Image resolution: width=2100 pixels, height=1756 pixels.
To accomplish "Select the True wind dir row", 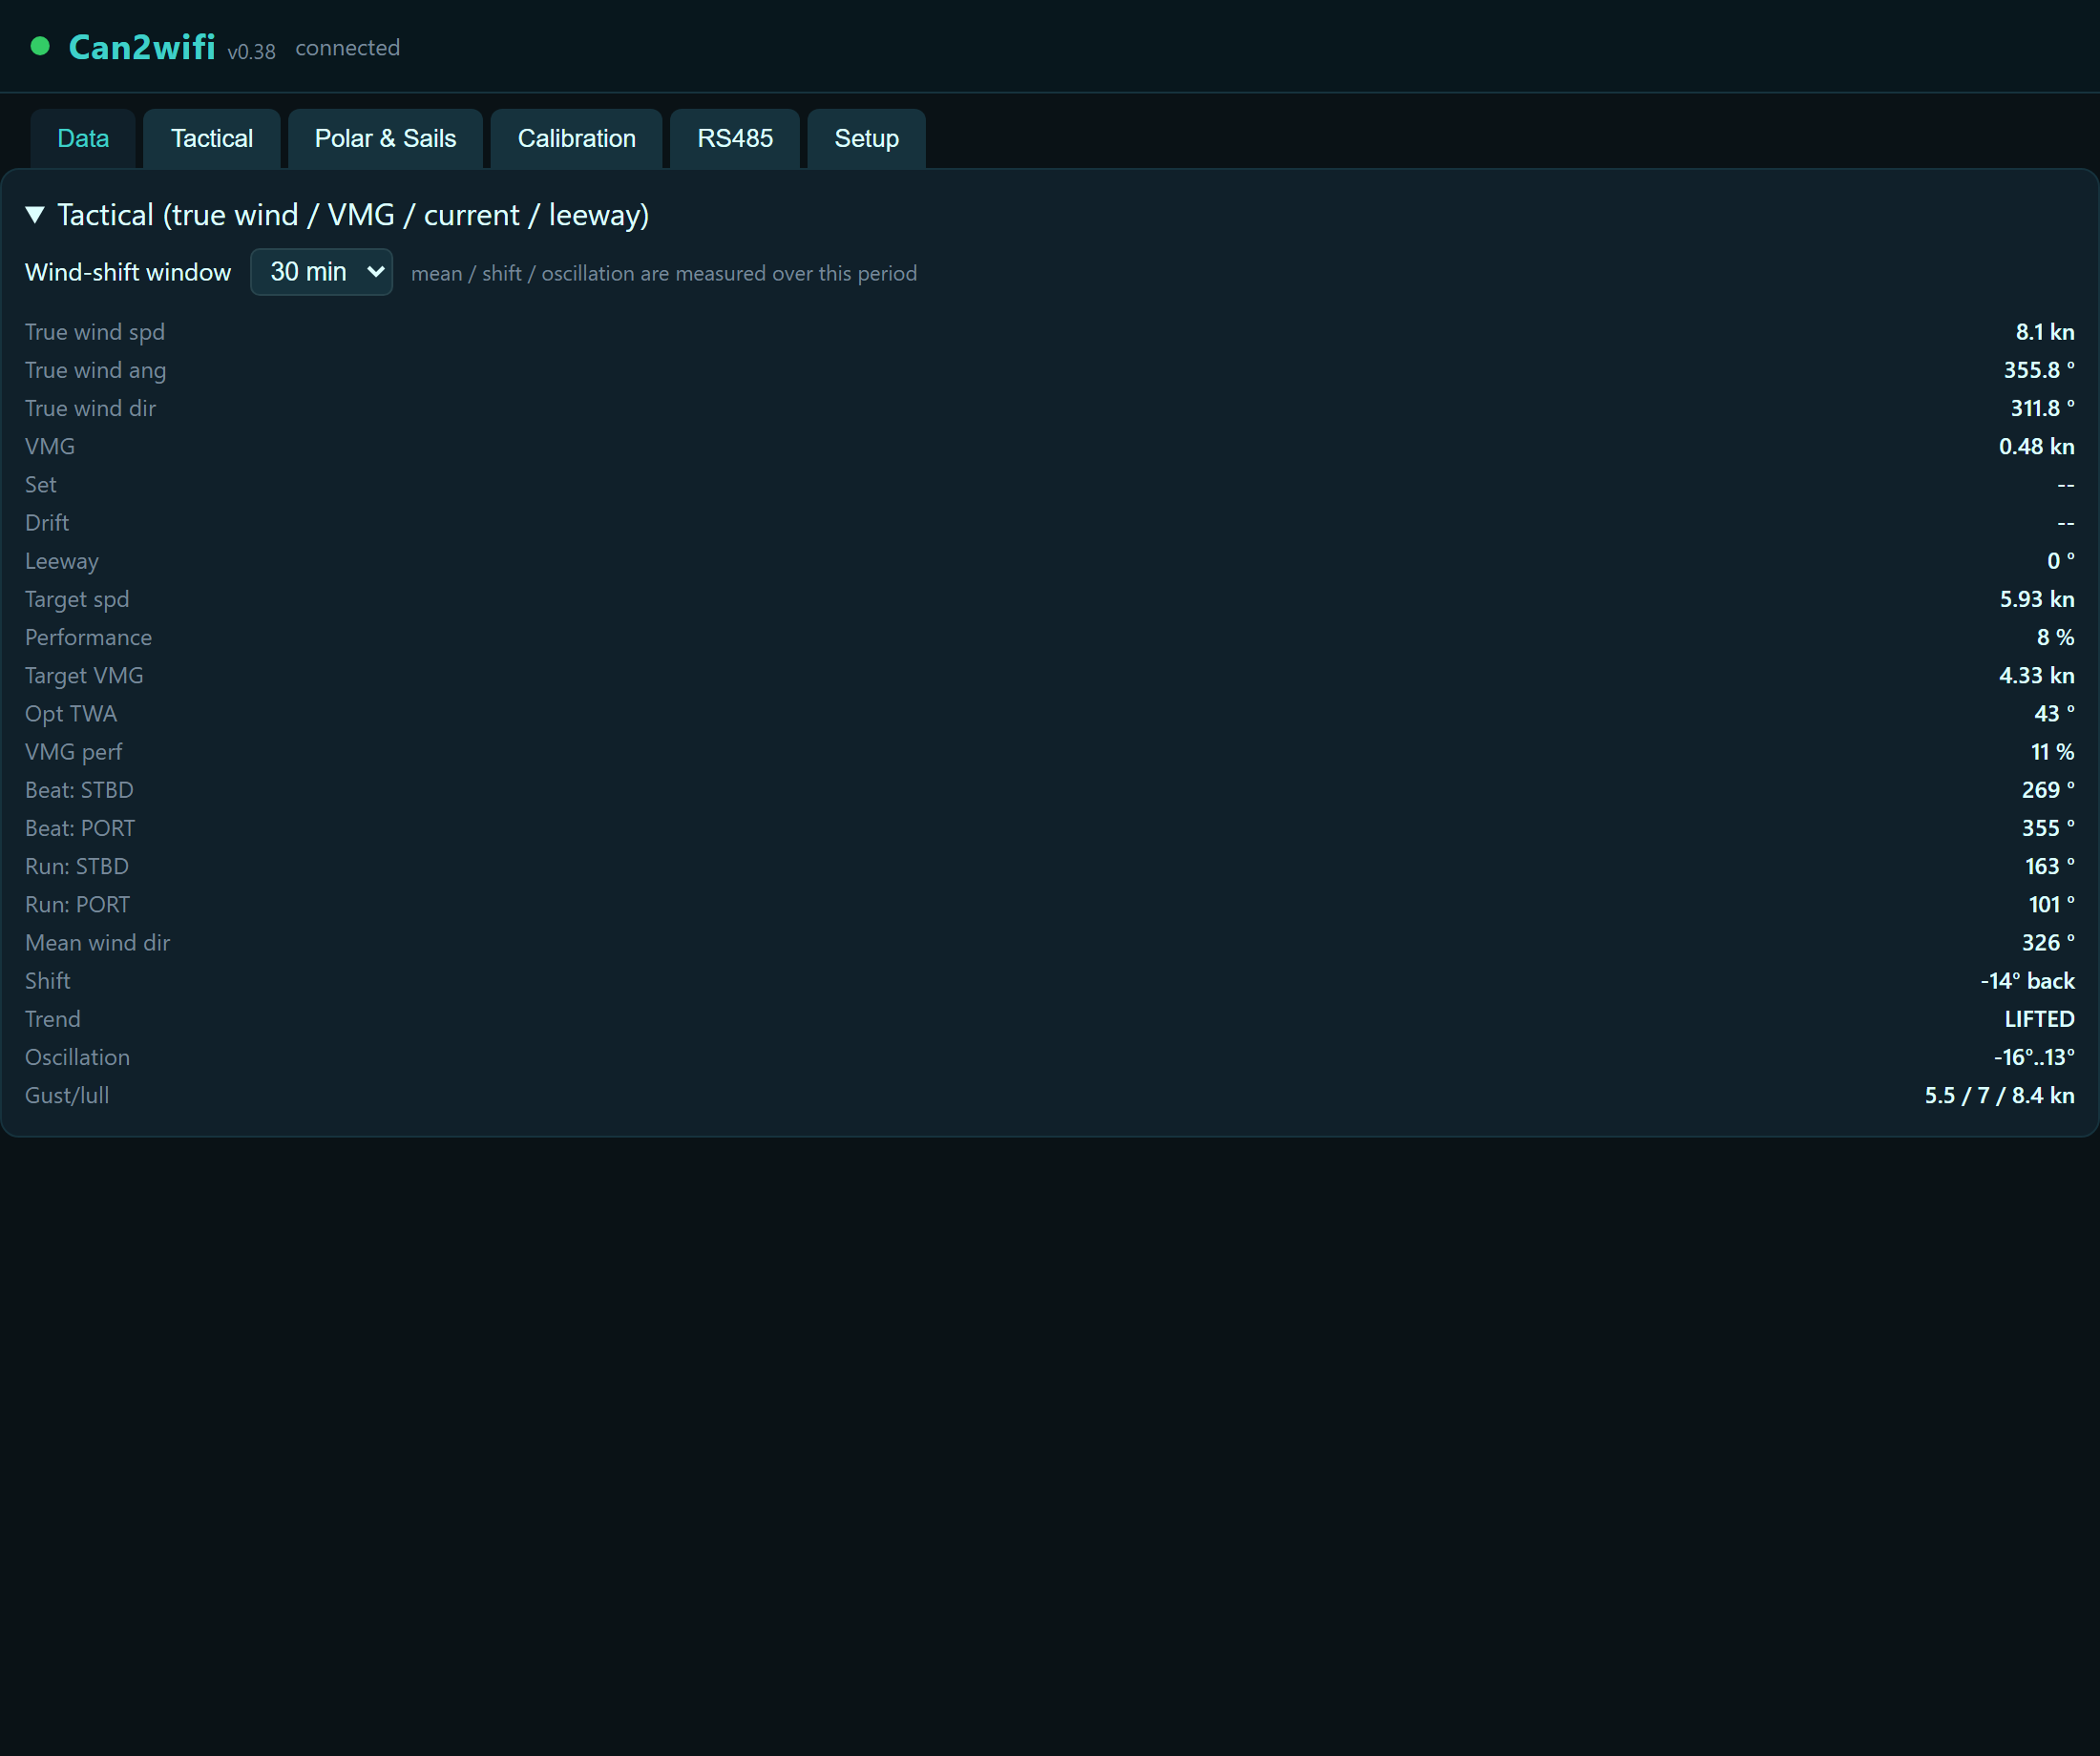I will click(1050, 408).
